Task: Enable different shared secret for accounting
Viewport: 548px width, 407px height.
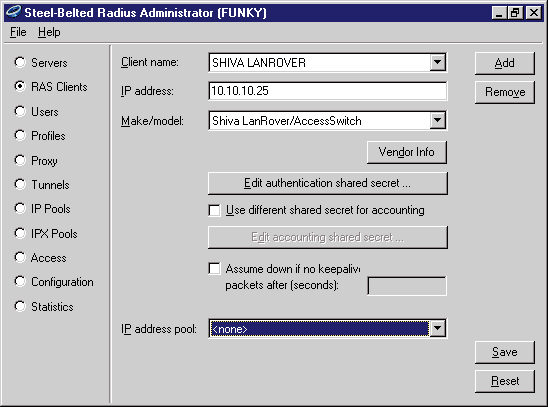Action: [214, 210]
